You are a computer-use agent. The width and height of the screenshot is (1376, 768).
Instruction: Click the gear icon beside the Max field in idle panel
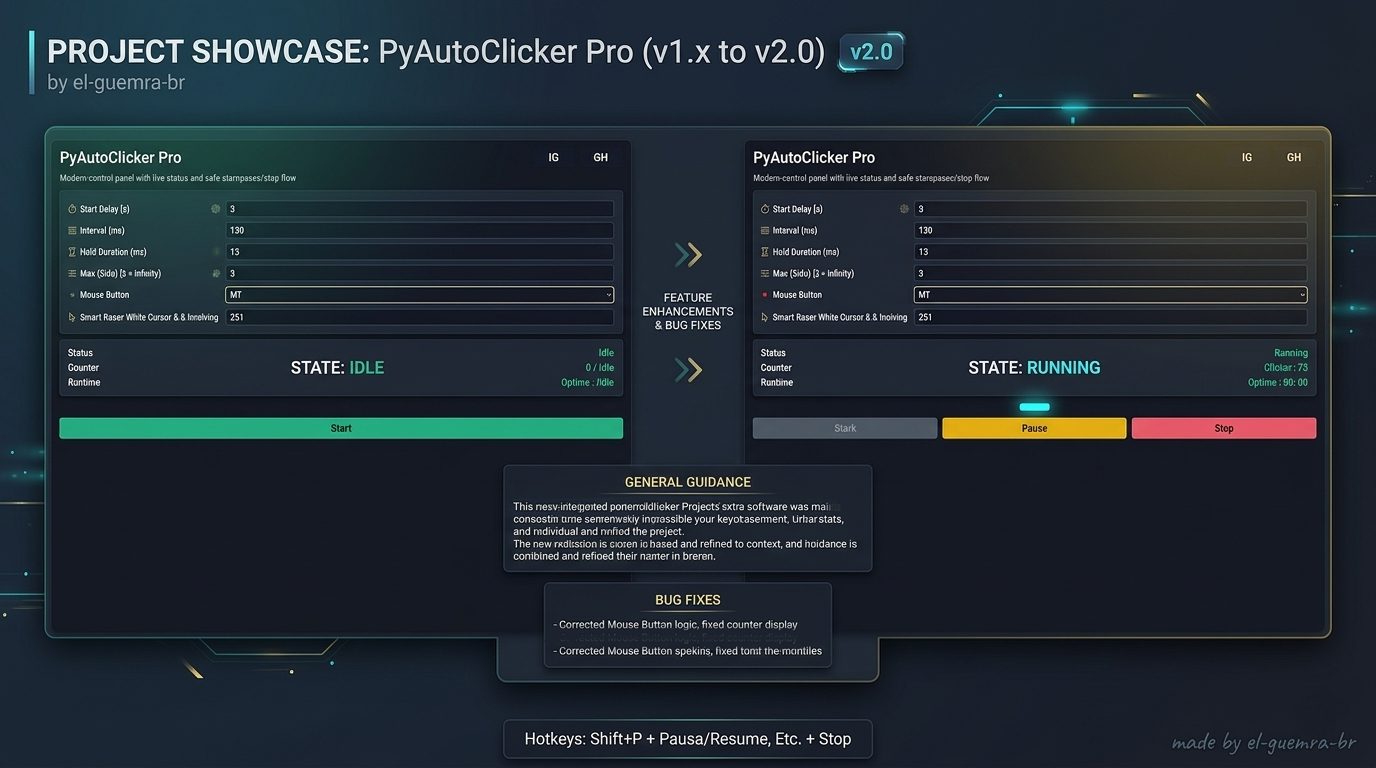click(216, 273)
